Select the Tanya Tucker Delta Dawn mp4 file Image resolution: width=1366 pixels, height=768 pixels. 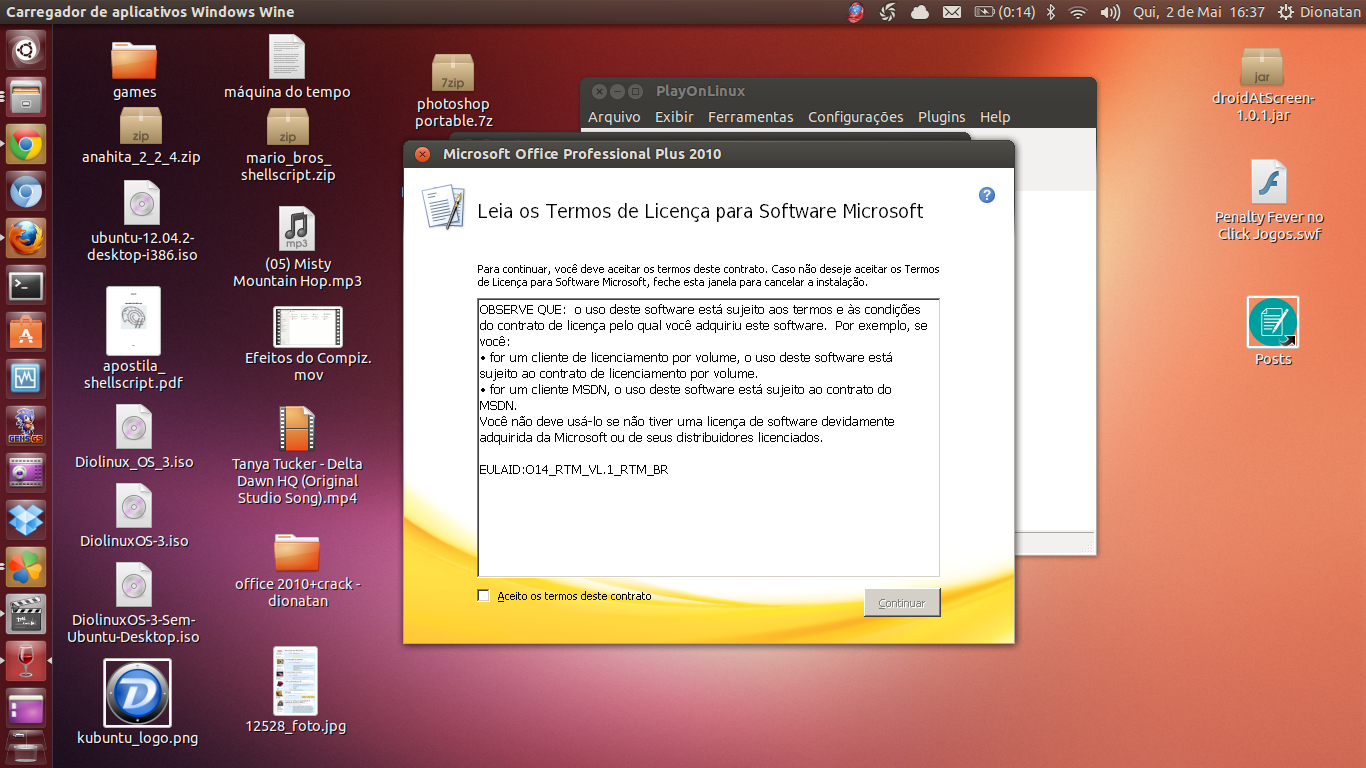[297, 456]
